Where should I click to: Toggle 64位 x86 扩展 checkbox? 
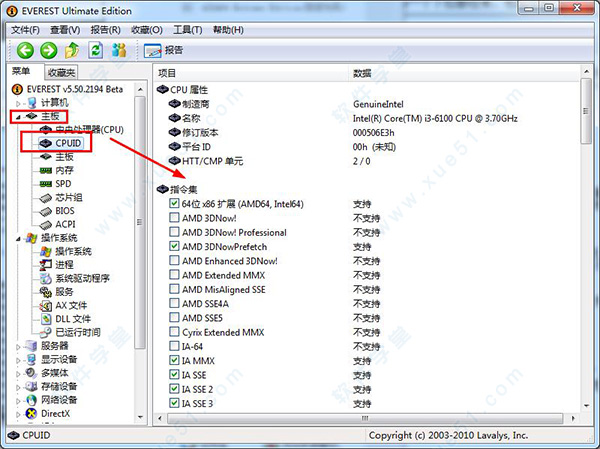coord(174,204)
